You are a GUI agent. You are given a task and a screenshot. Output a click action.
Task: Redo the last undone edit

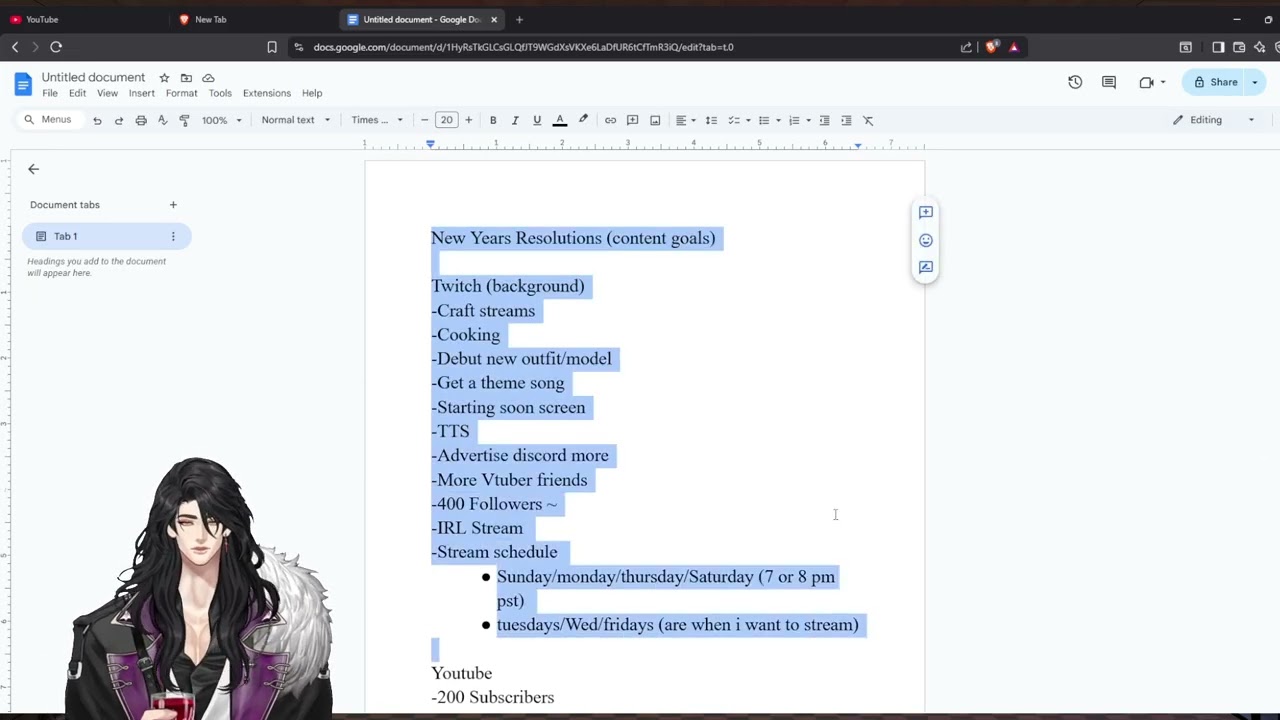(x=119, y=120)
